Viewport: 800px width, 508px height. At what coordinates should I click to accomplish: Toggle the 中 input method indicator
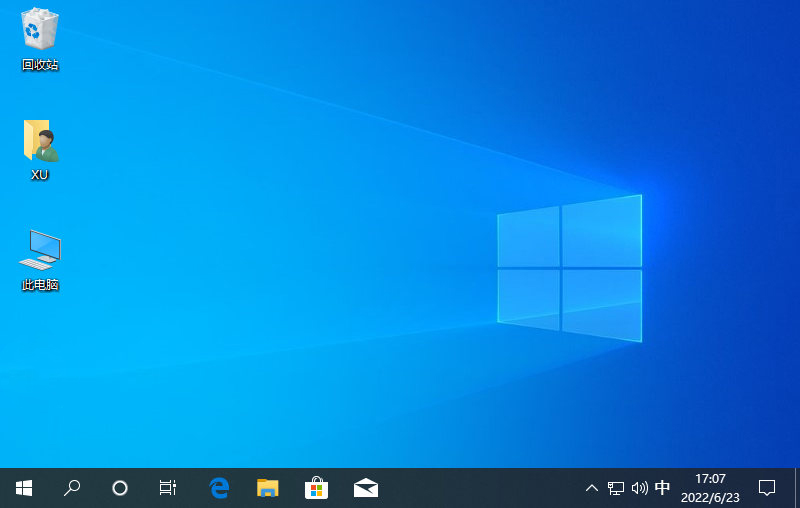662,488
